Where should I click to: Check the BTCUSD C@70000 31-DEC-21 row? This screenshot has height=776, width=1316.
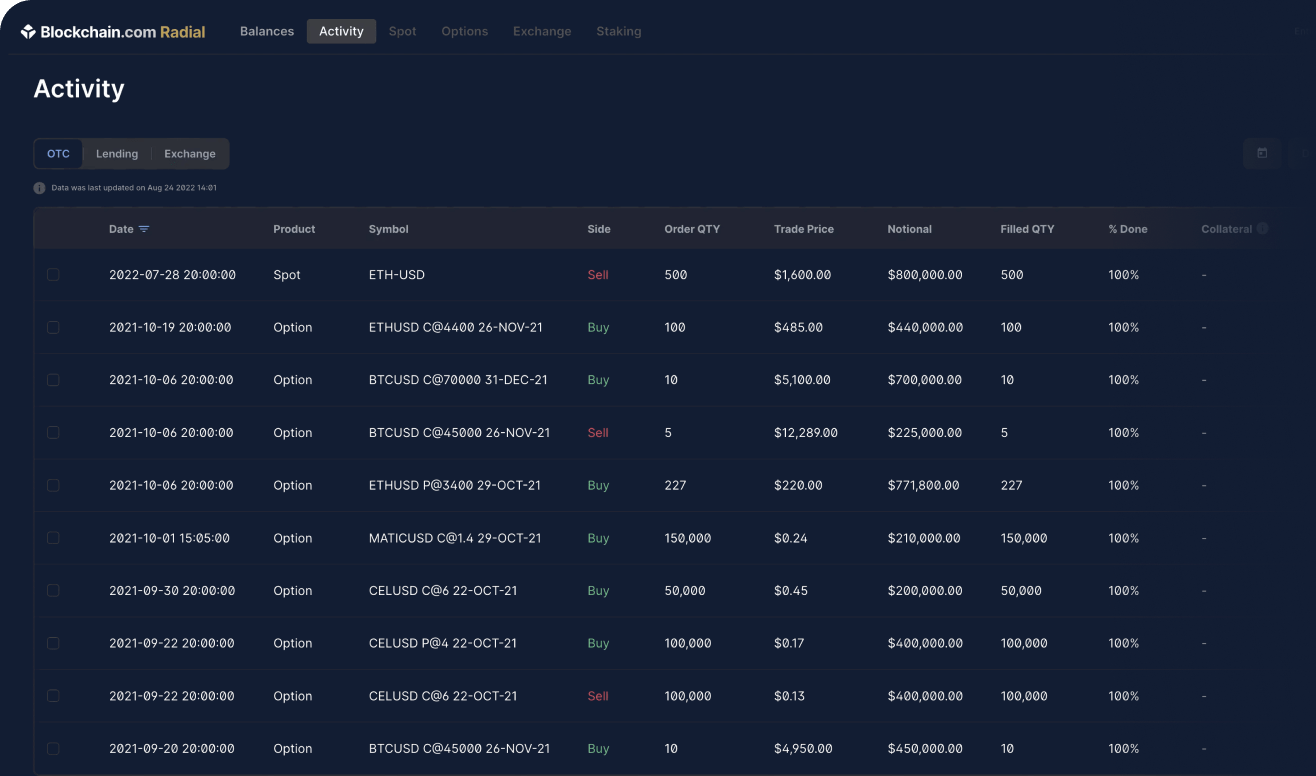(x=53, y=380)
